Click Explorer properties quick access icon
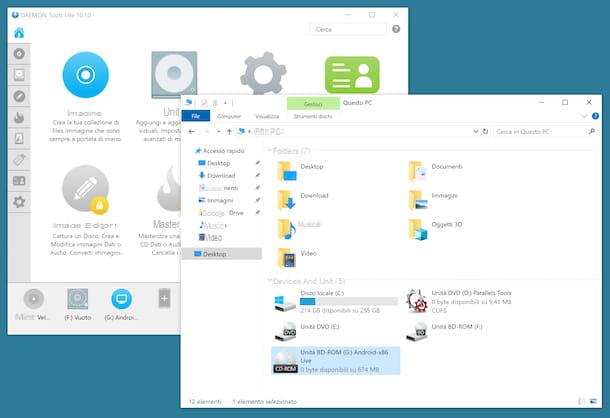610x418 pixels. tap(204, 103)
